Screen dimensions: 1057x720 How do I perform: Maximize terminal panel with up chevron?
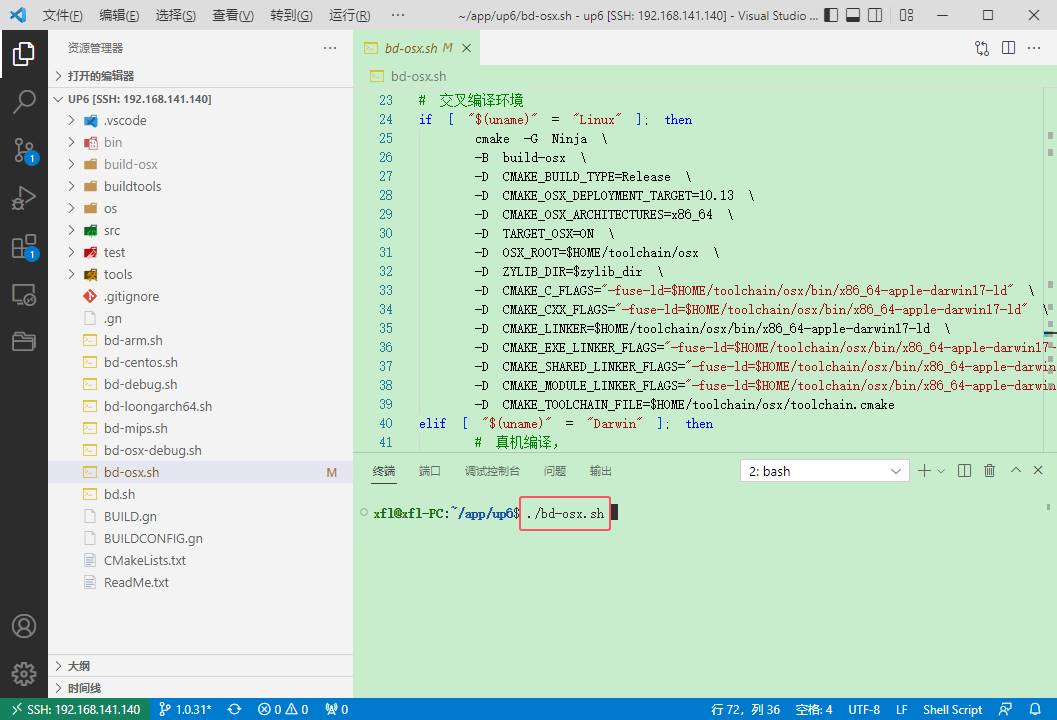pyautogui.click(x=1015, y=471)
